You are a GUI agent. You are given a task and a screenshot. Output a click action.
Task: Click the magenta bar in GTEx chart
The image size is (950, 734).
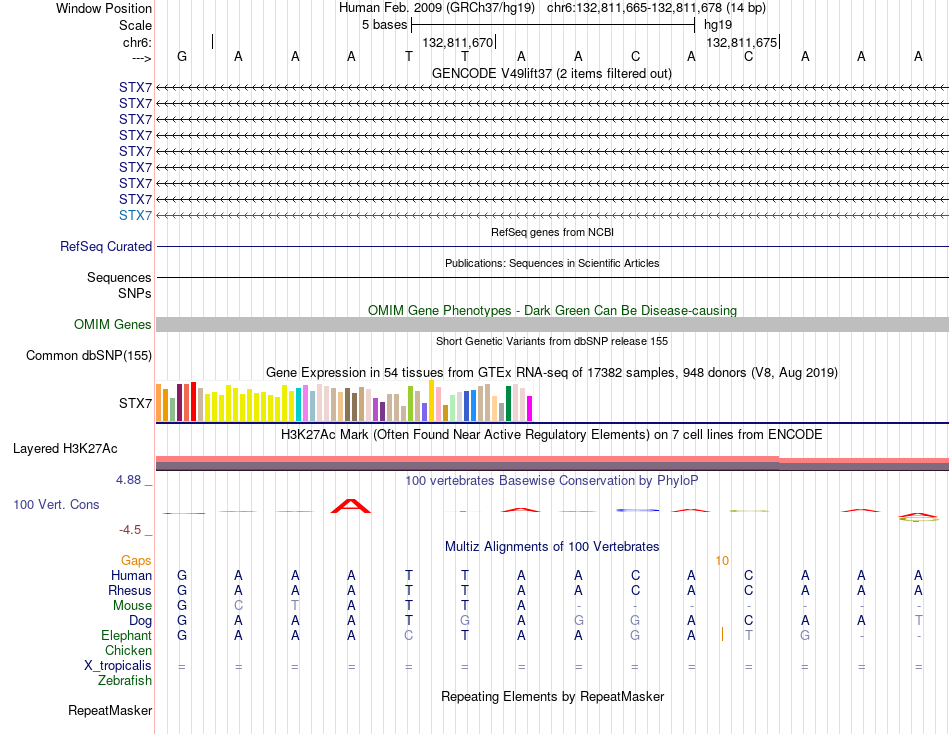point(530,409)
